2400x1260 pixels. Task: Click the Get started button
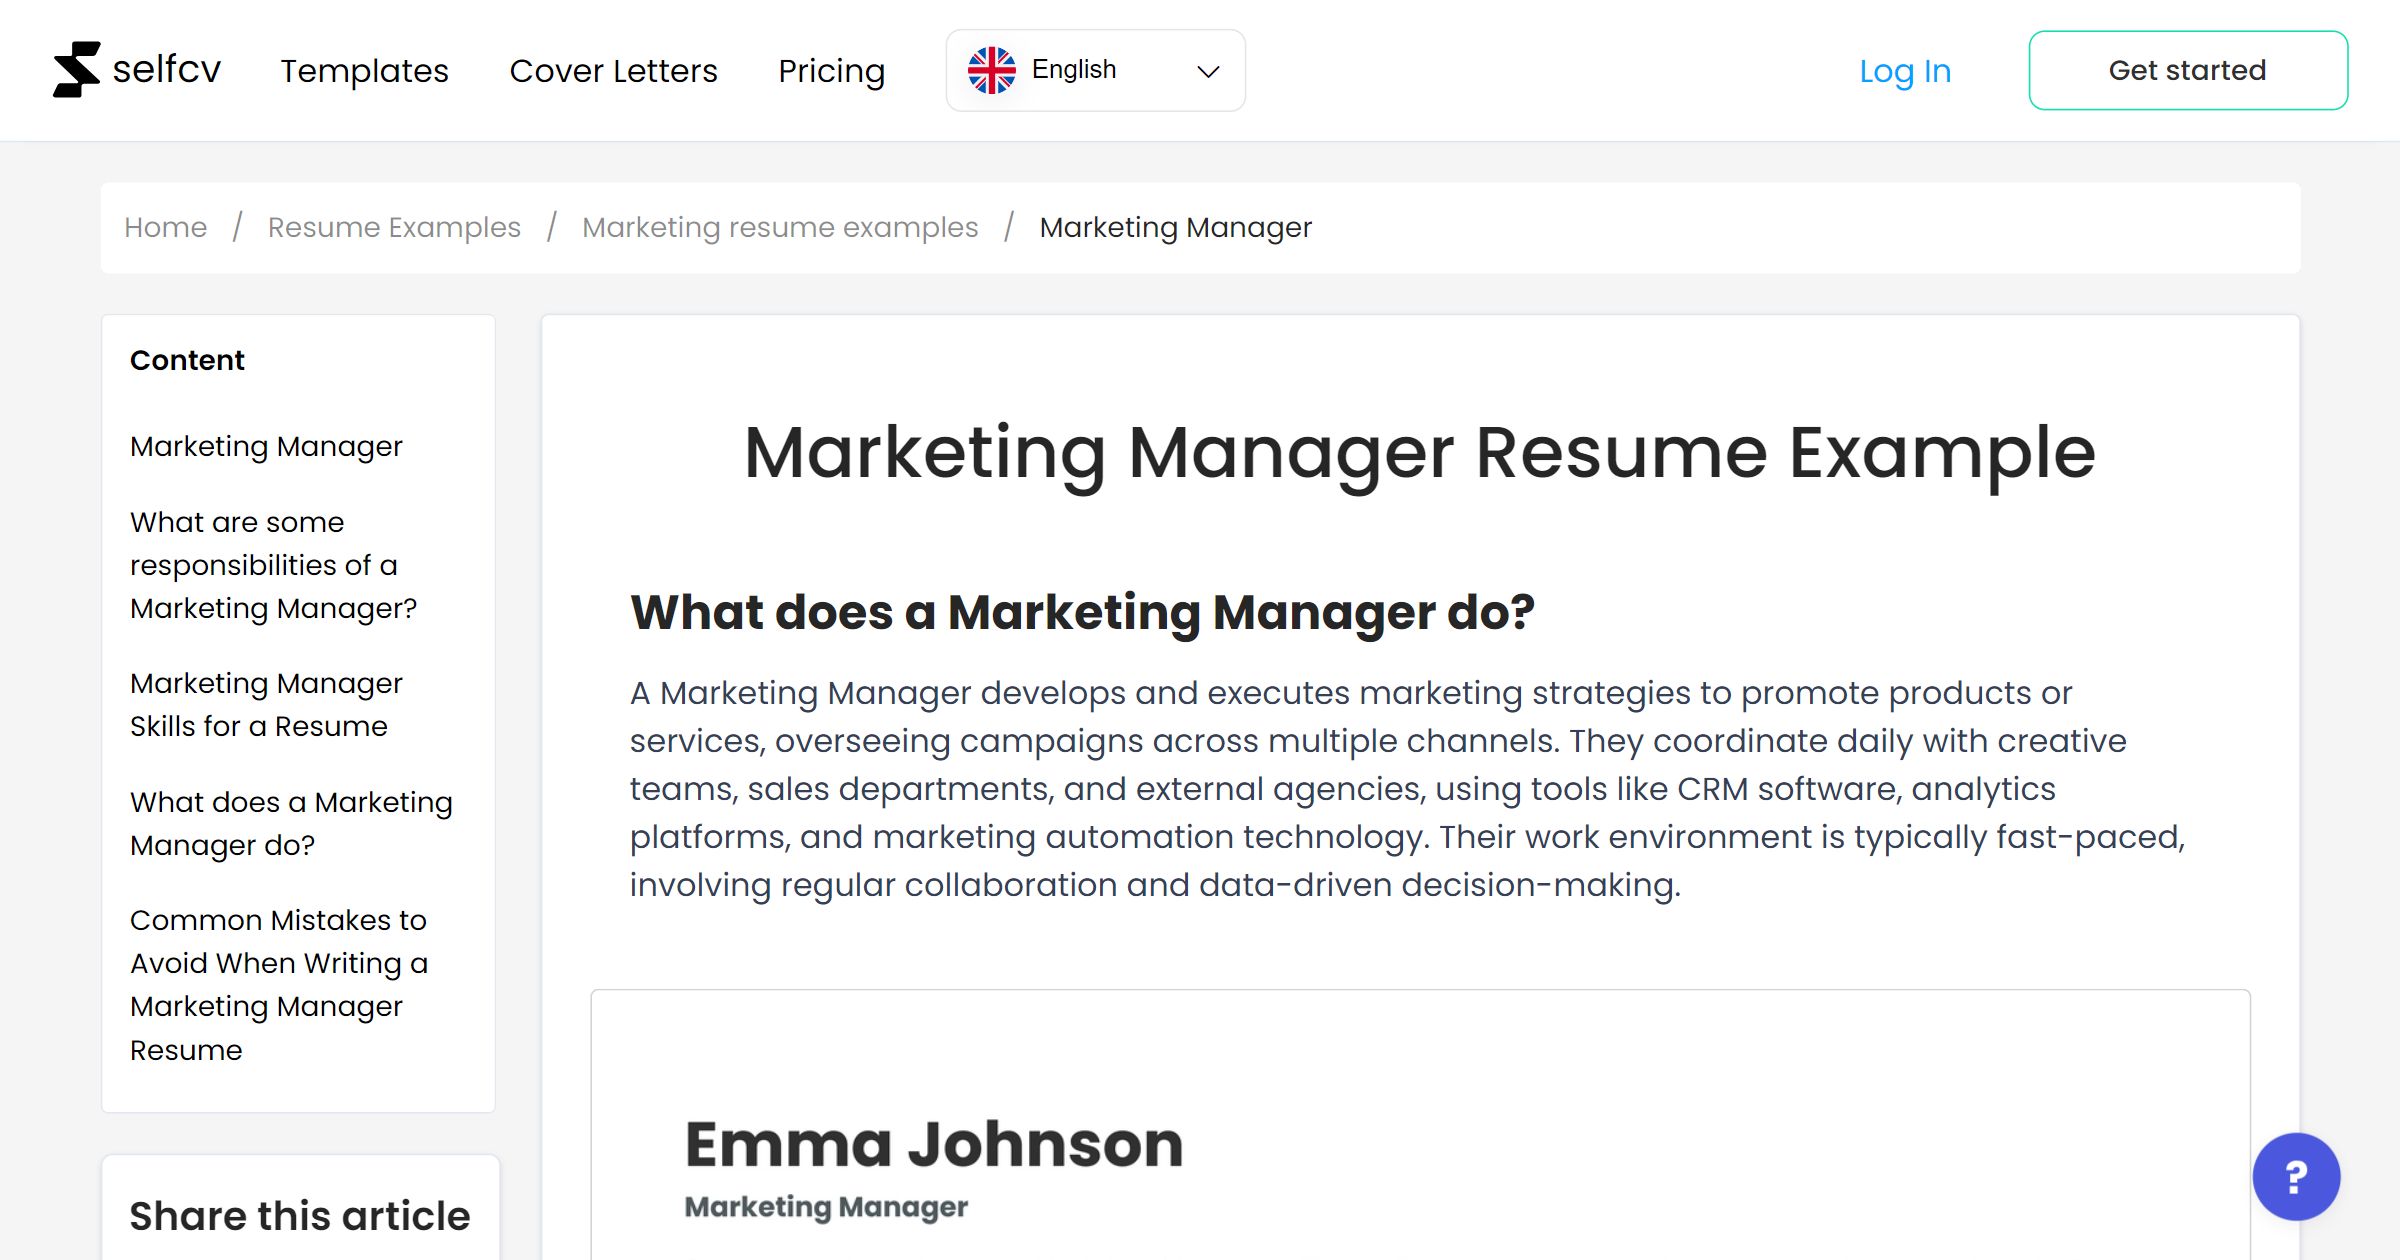2187,69
